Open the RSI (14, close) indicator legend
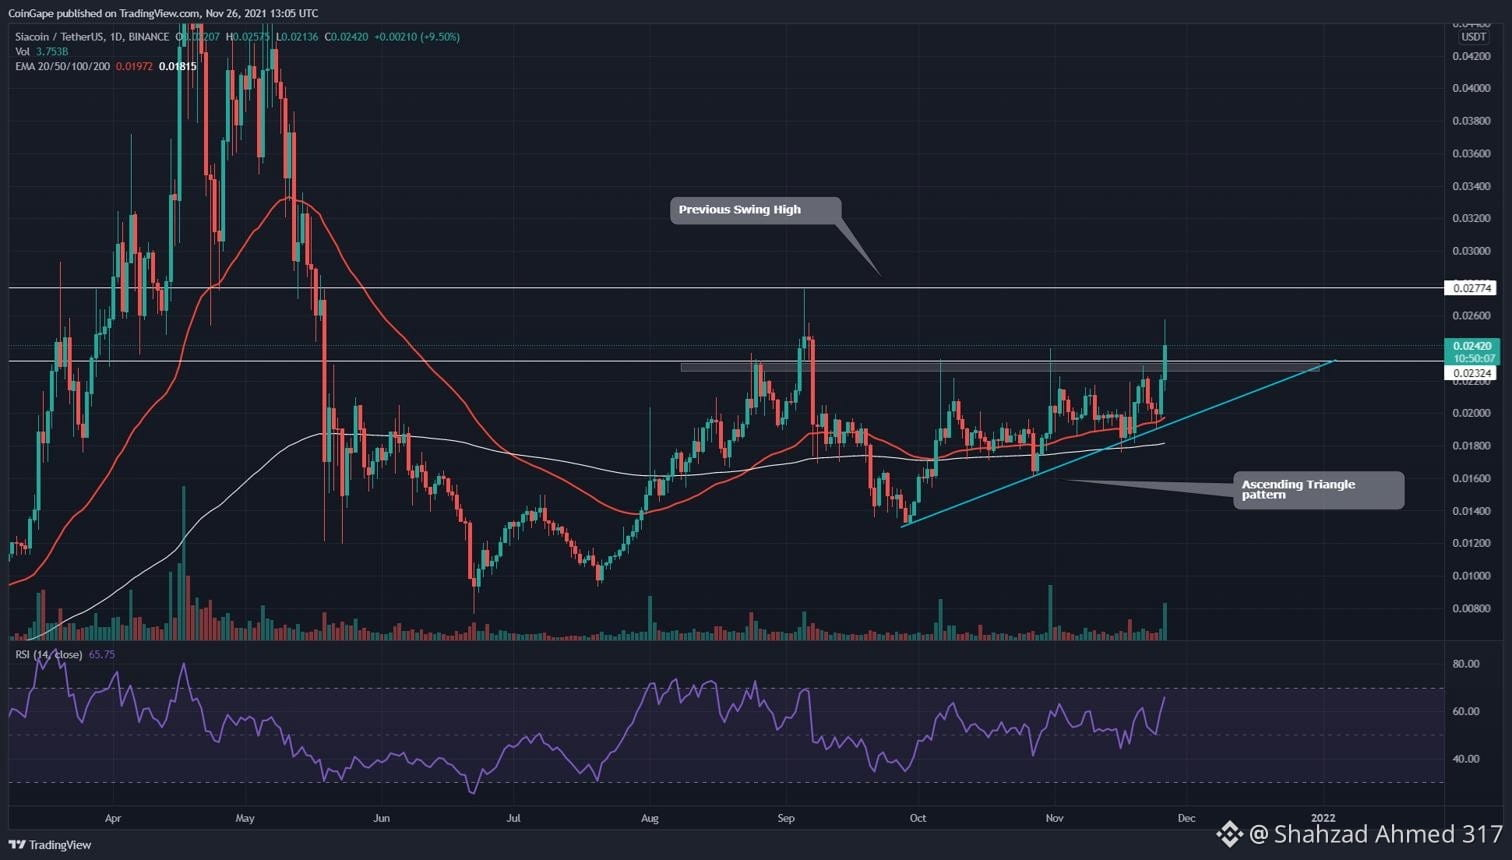Image resolution: width=1512 pixels, height=860 pixels. point(49,655)
